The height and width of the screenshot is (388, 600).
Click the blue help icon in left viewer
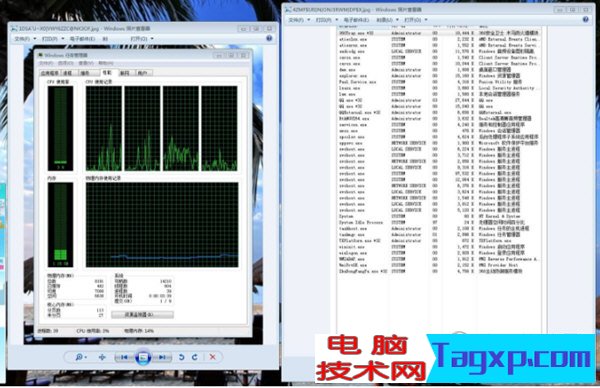(x=269, y=38)
